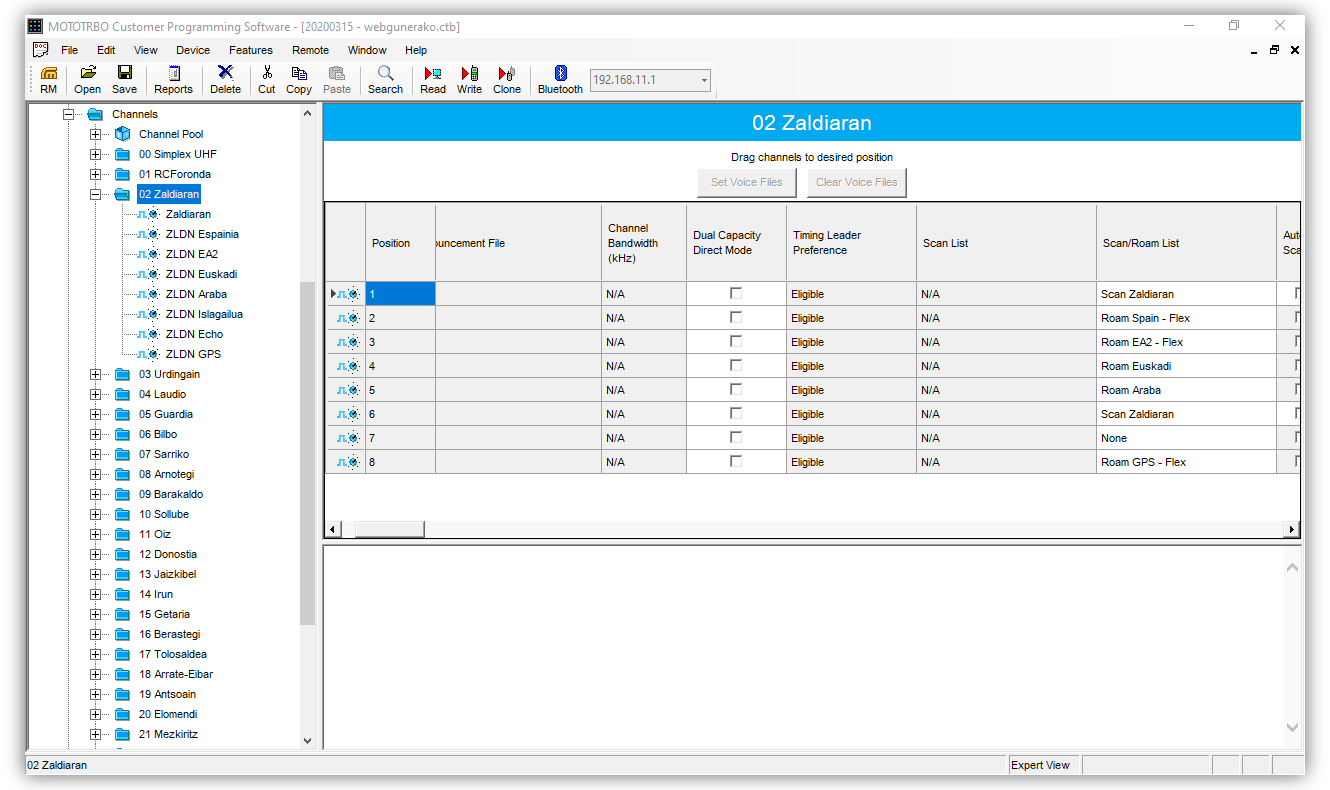Screen dimensions: 1330x790
Task: Save the codeplug using Save icon
Action: click(x=124, y=79)
